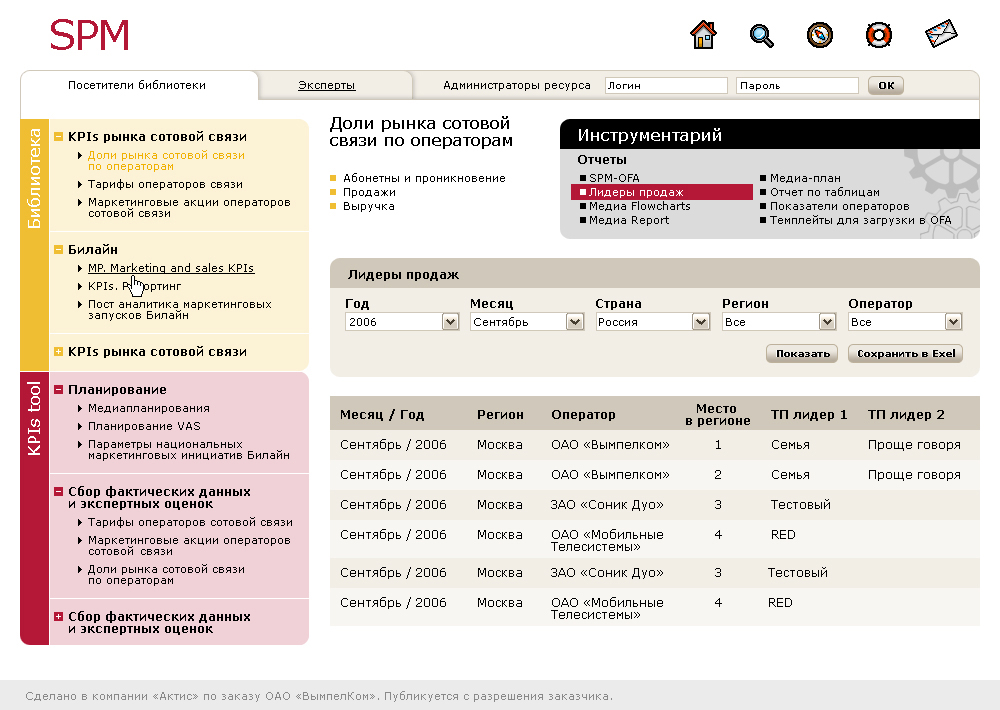Select the Посетители библиотеки tab

tap(137, 86)
